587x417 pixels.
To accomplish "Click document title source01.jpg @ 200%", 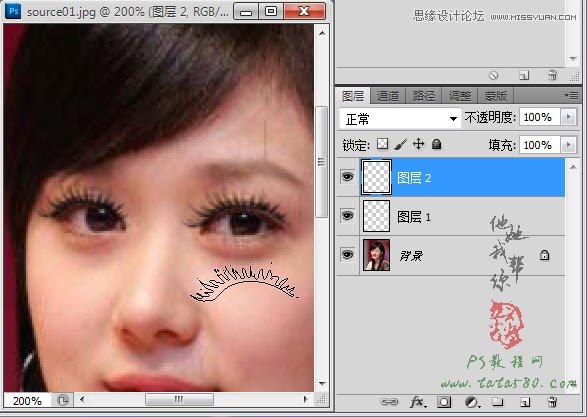I will tap(85, 12).
